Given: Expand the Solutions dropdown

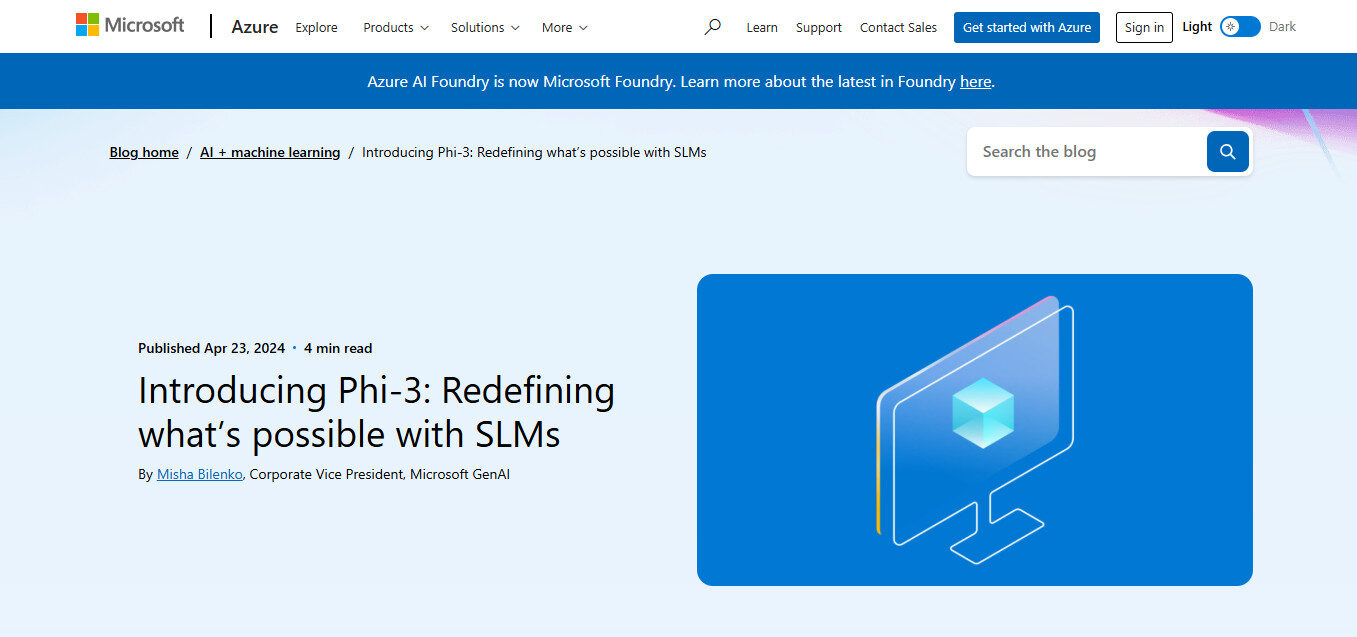Looking at the screenshot, I should tap(485, 27).
